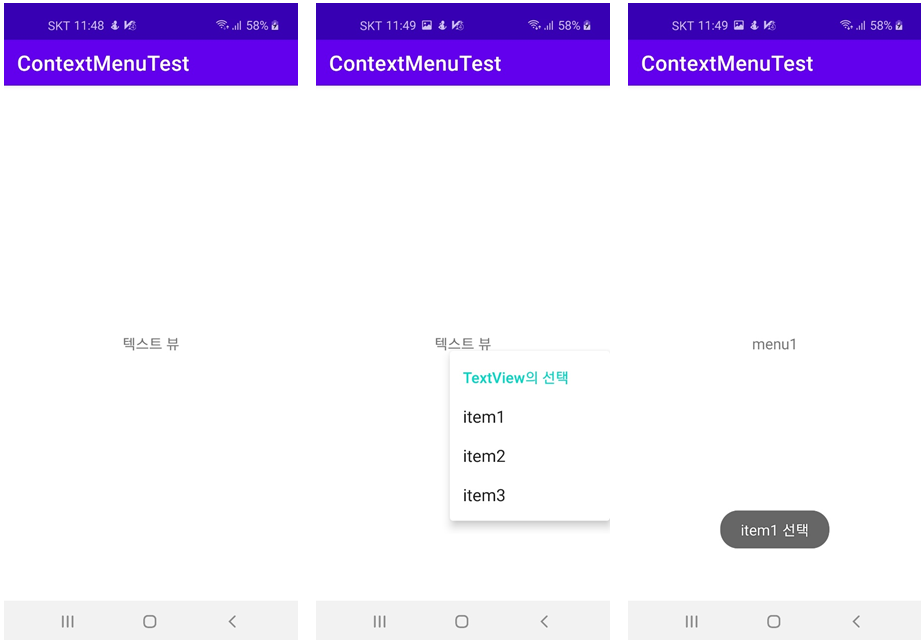921x644 pixels.
Task: Tap the back arrow on the menu1 screen
Action: click(x=856, y=621)
